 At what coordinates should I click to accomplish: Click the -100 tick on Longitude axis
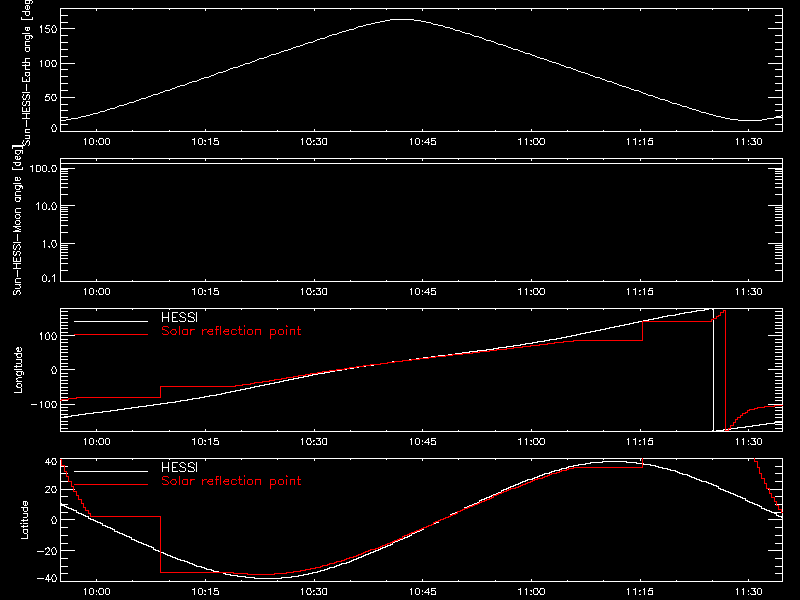44,405
